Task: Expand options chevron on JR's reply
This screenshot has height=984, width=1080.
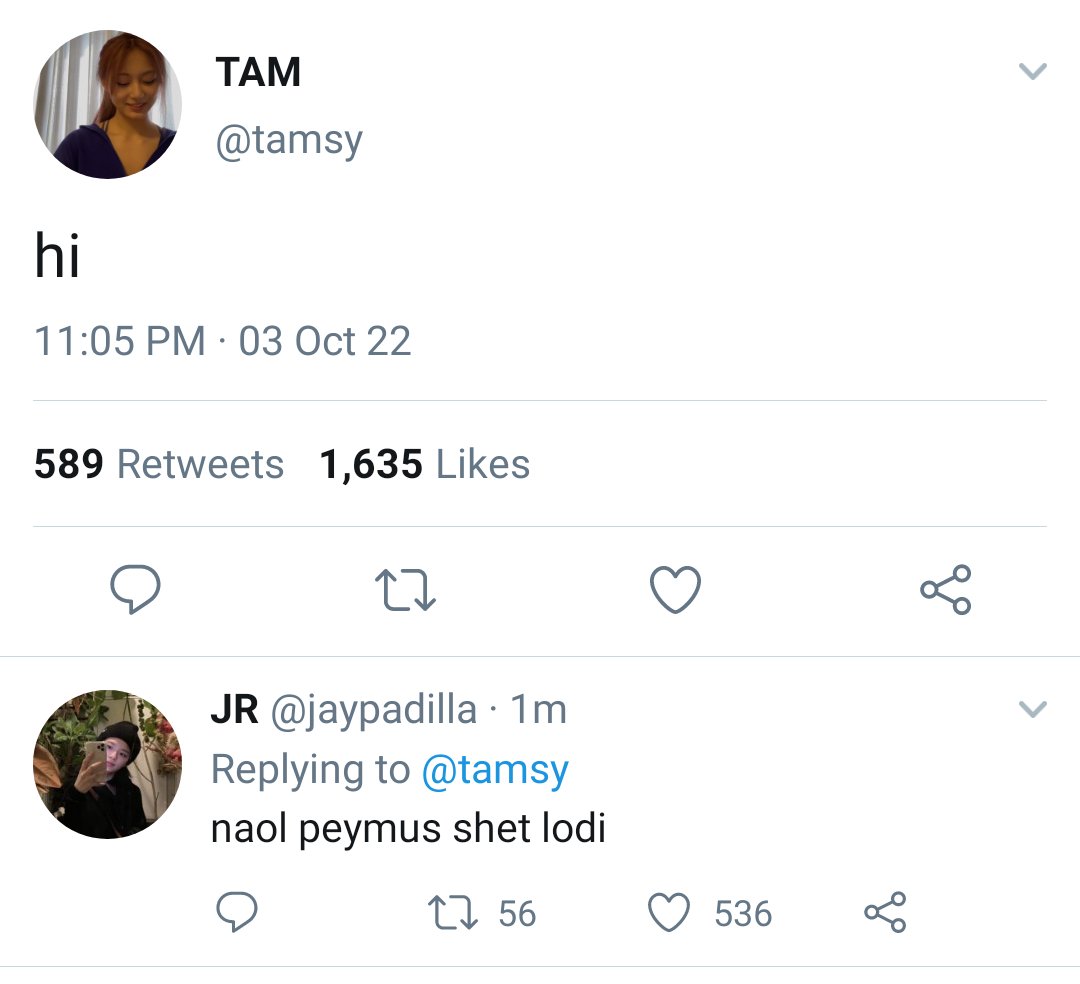Action: click(1032, 709)
